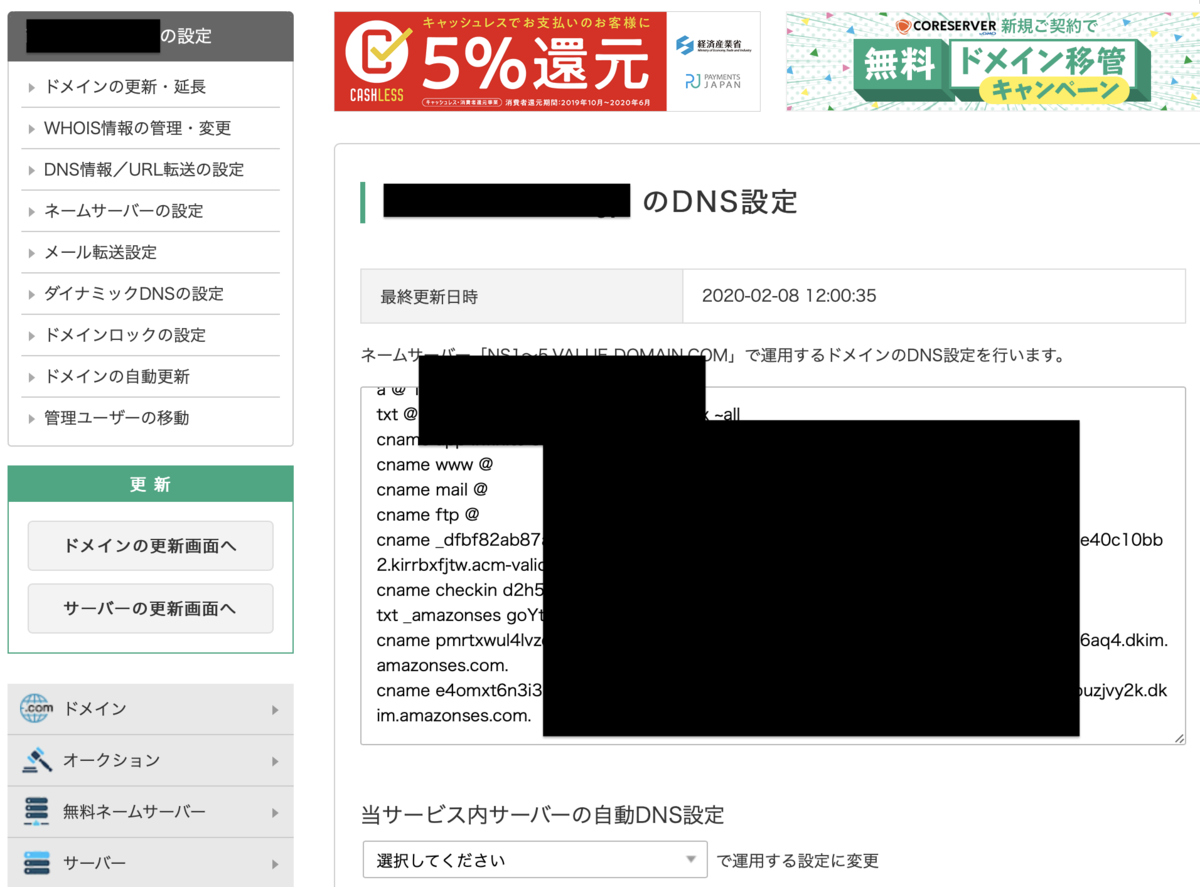
Task: Click the 更新 panel header
Action: coord(150,484)
